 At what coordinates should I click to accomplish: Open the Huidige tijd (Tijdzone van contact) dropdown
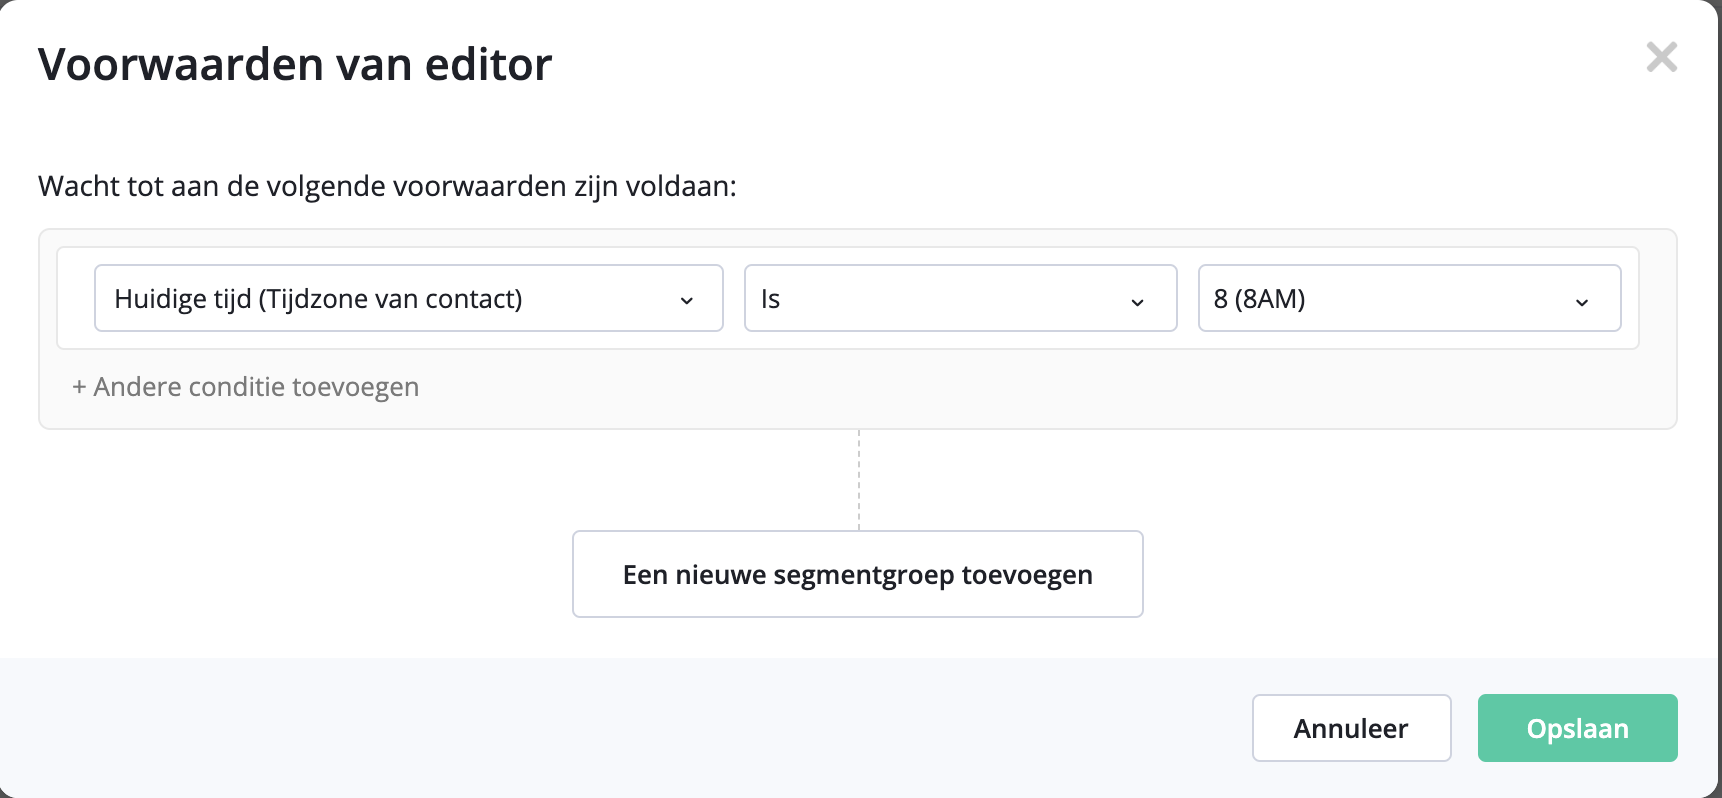pos(408,298)
